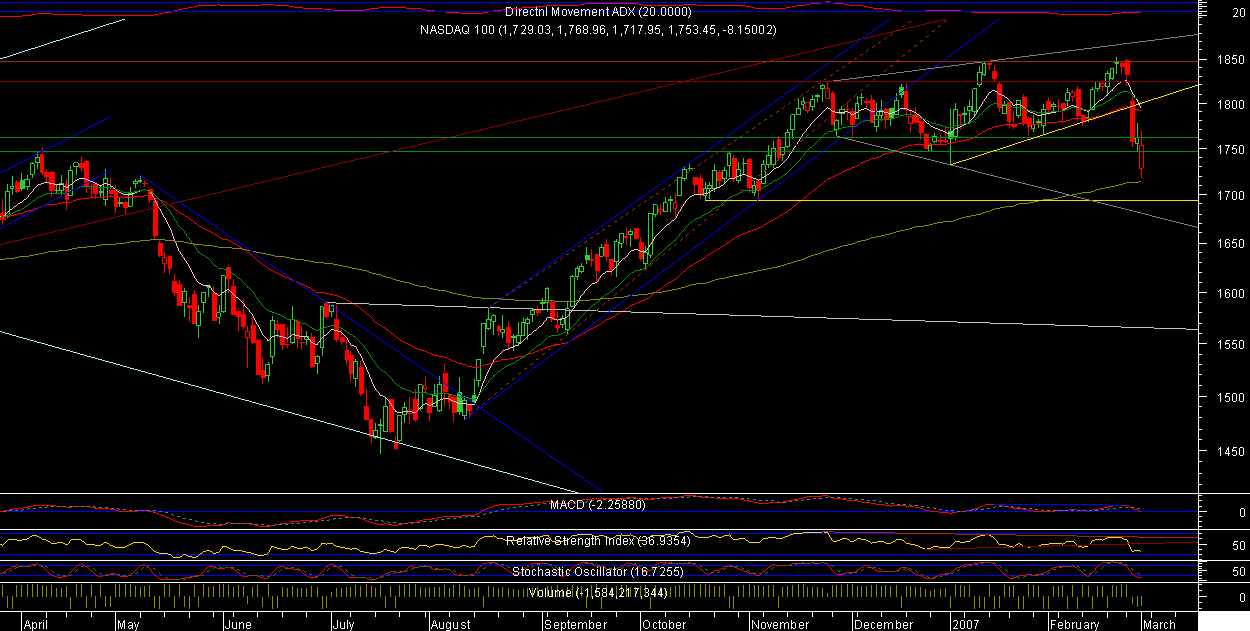
Task: Click the ADX scale value 20
Action: pos(1238,12)
